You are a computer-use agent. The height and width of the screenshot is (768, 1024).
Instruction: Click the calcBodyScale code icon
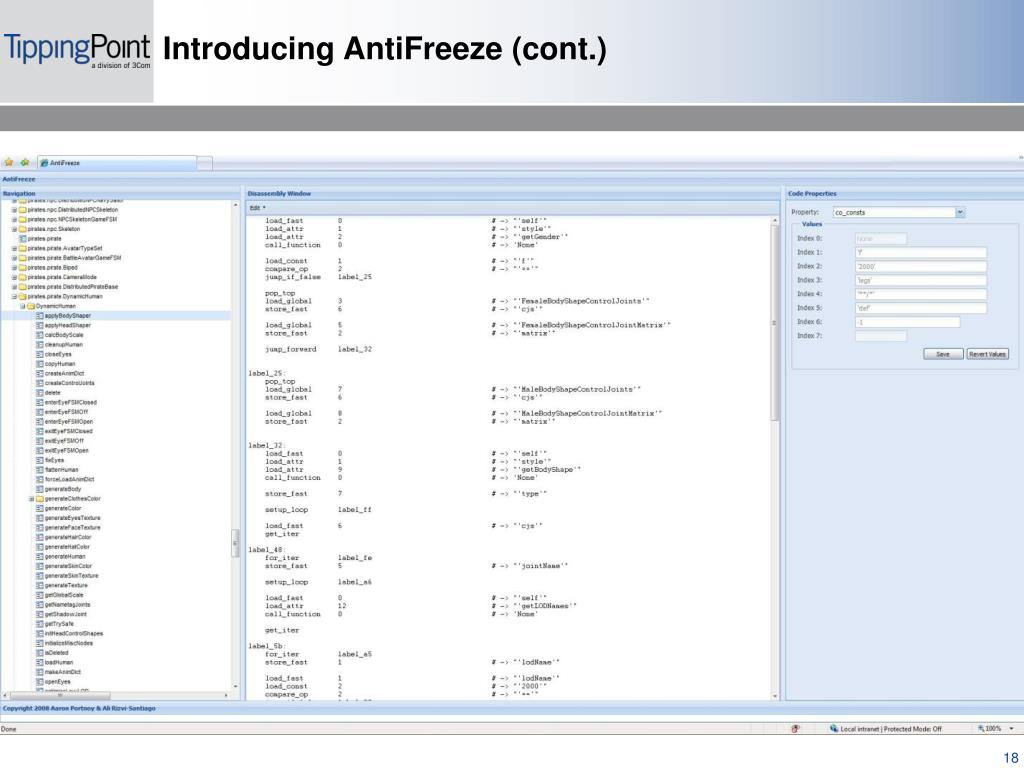[x=40, y=335]
